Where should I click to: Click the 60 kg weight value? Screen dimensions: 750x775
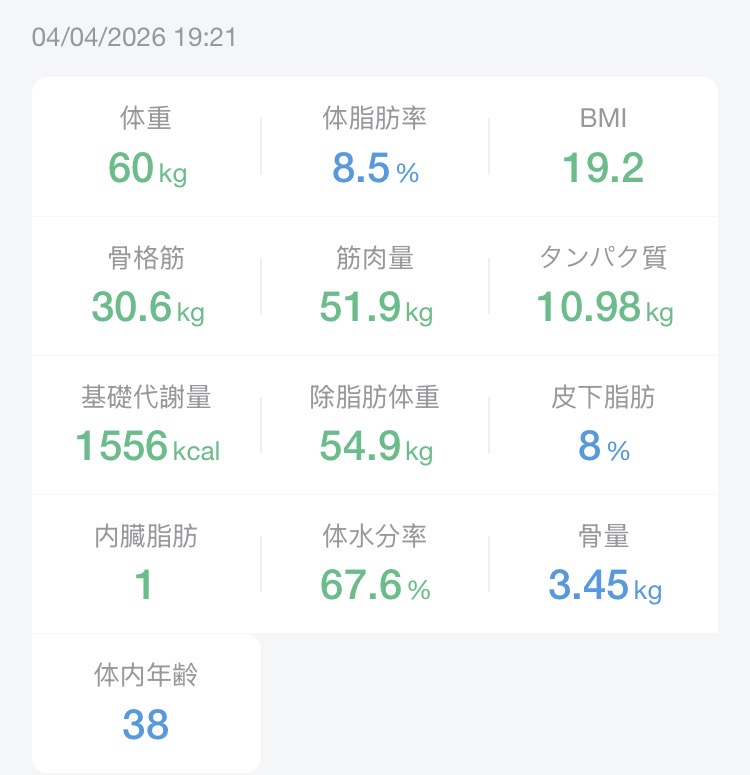[147, 170]
